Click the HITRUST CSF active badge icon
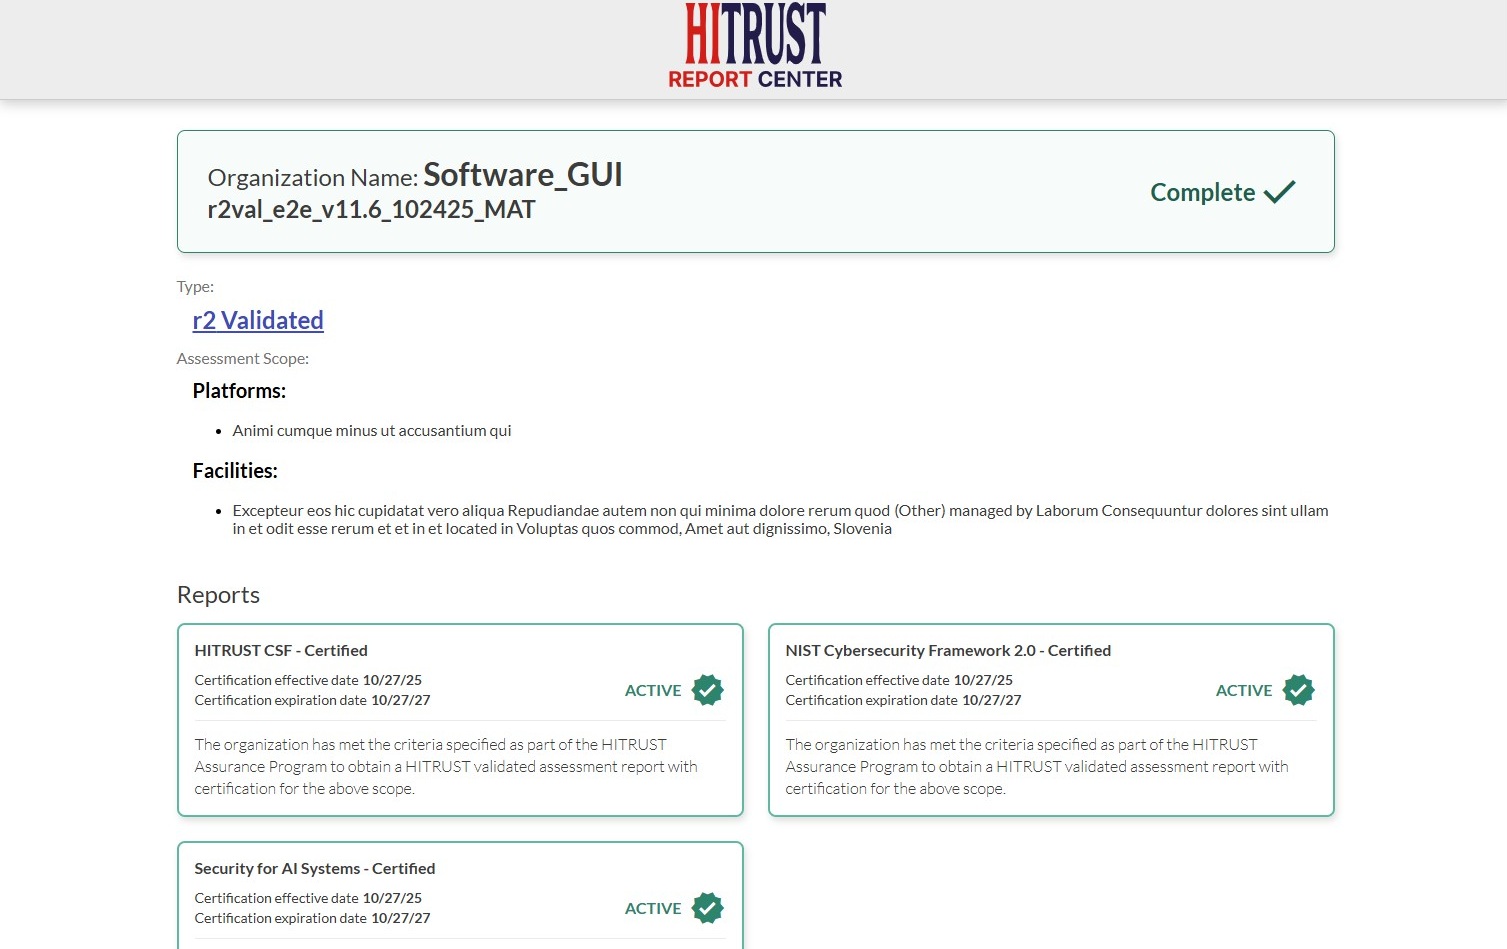The height and width of the screenshot is (949, 1507). tap(707, 690)
